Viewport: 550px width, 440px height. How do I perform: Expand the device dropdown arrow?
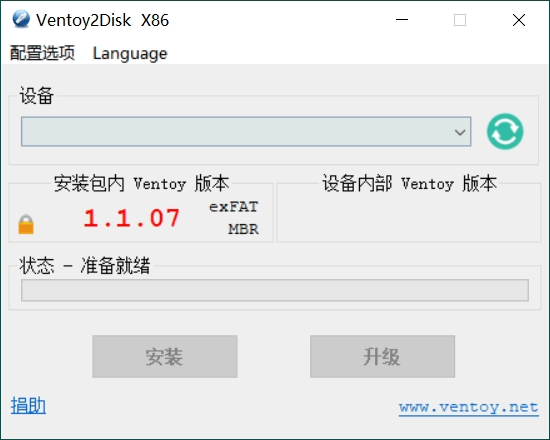tap(460, 132)
